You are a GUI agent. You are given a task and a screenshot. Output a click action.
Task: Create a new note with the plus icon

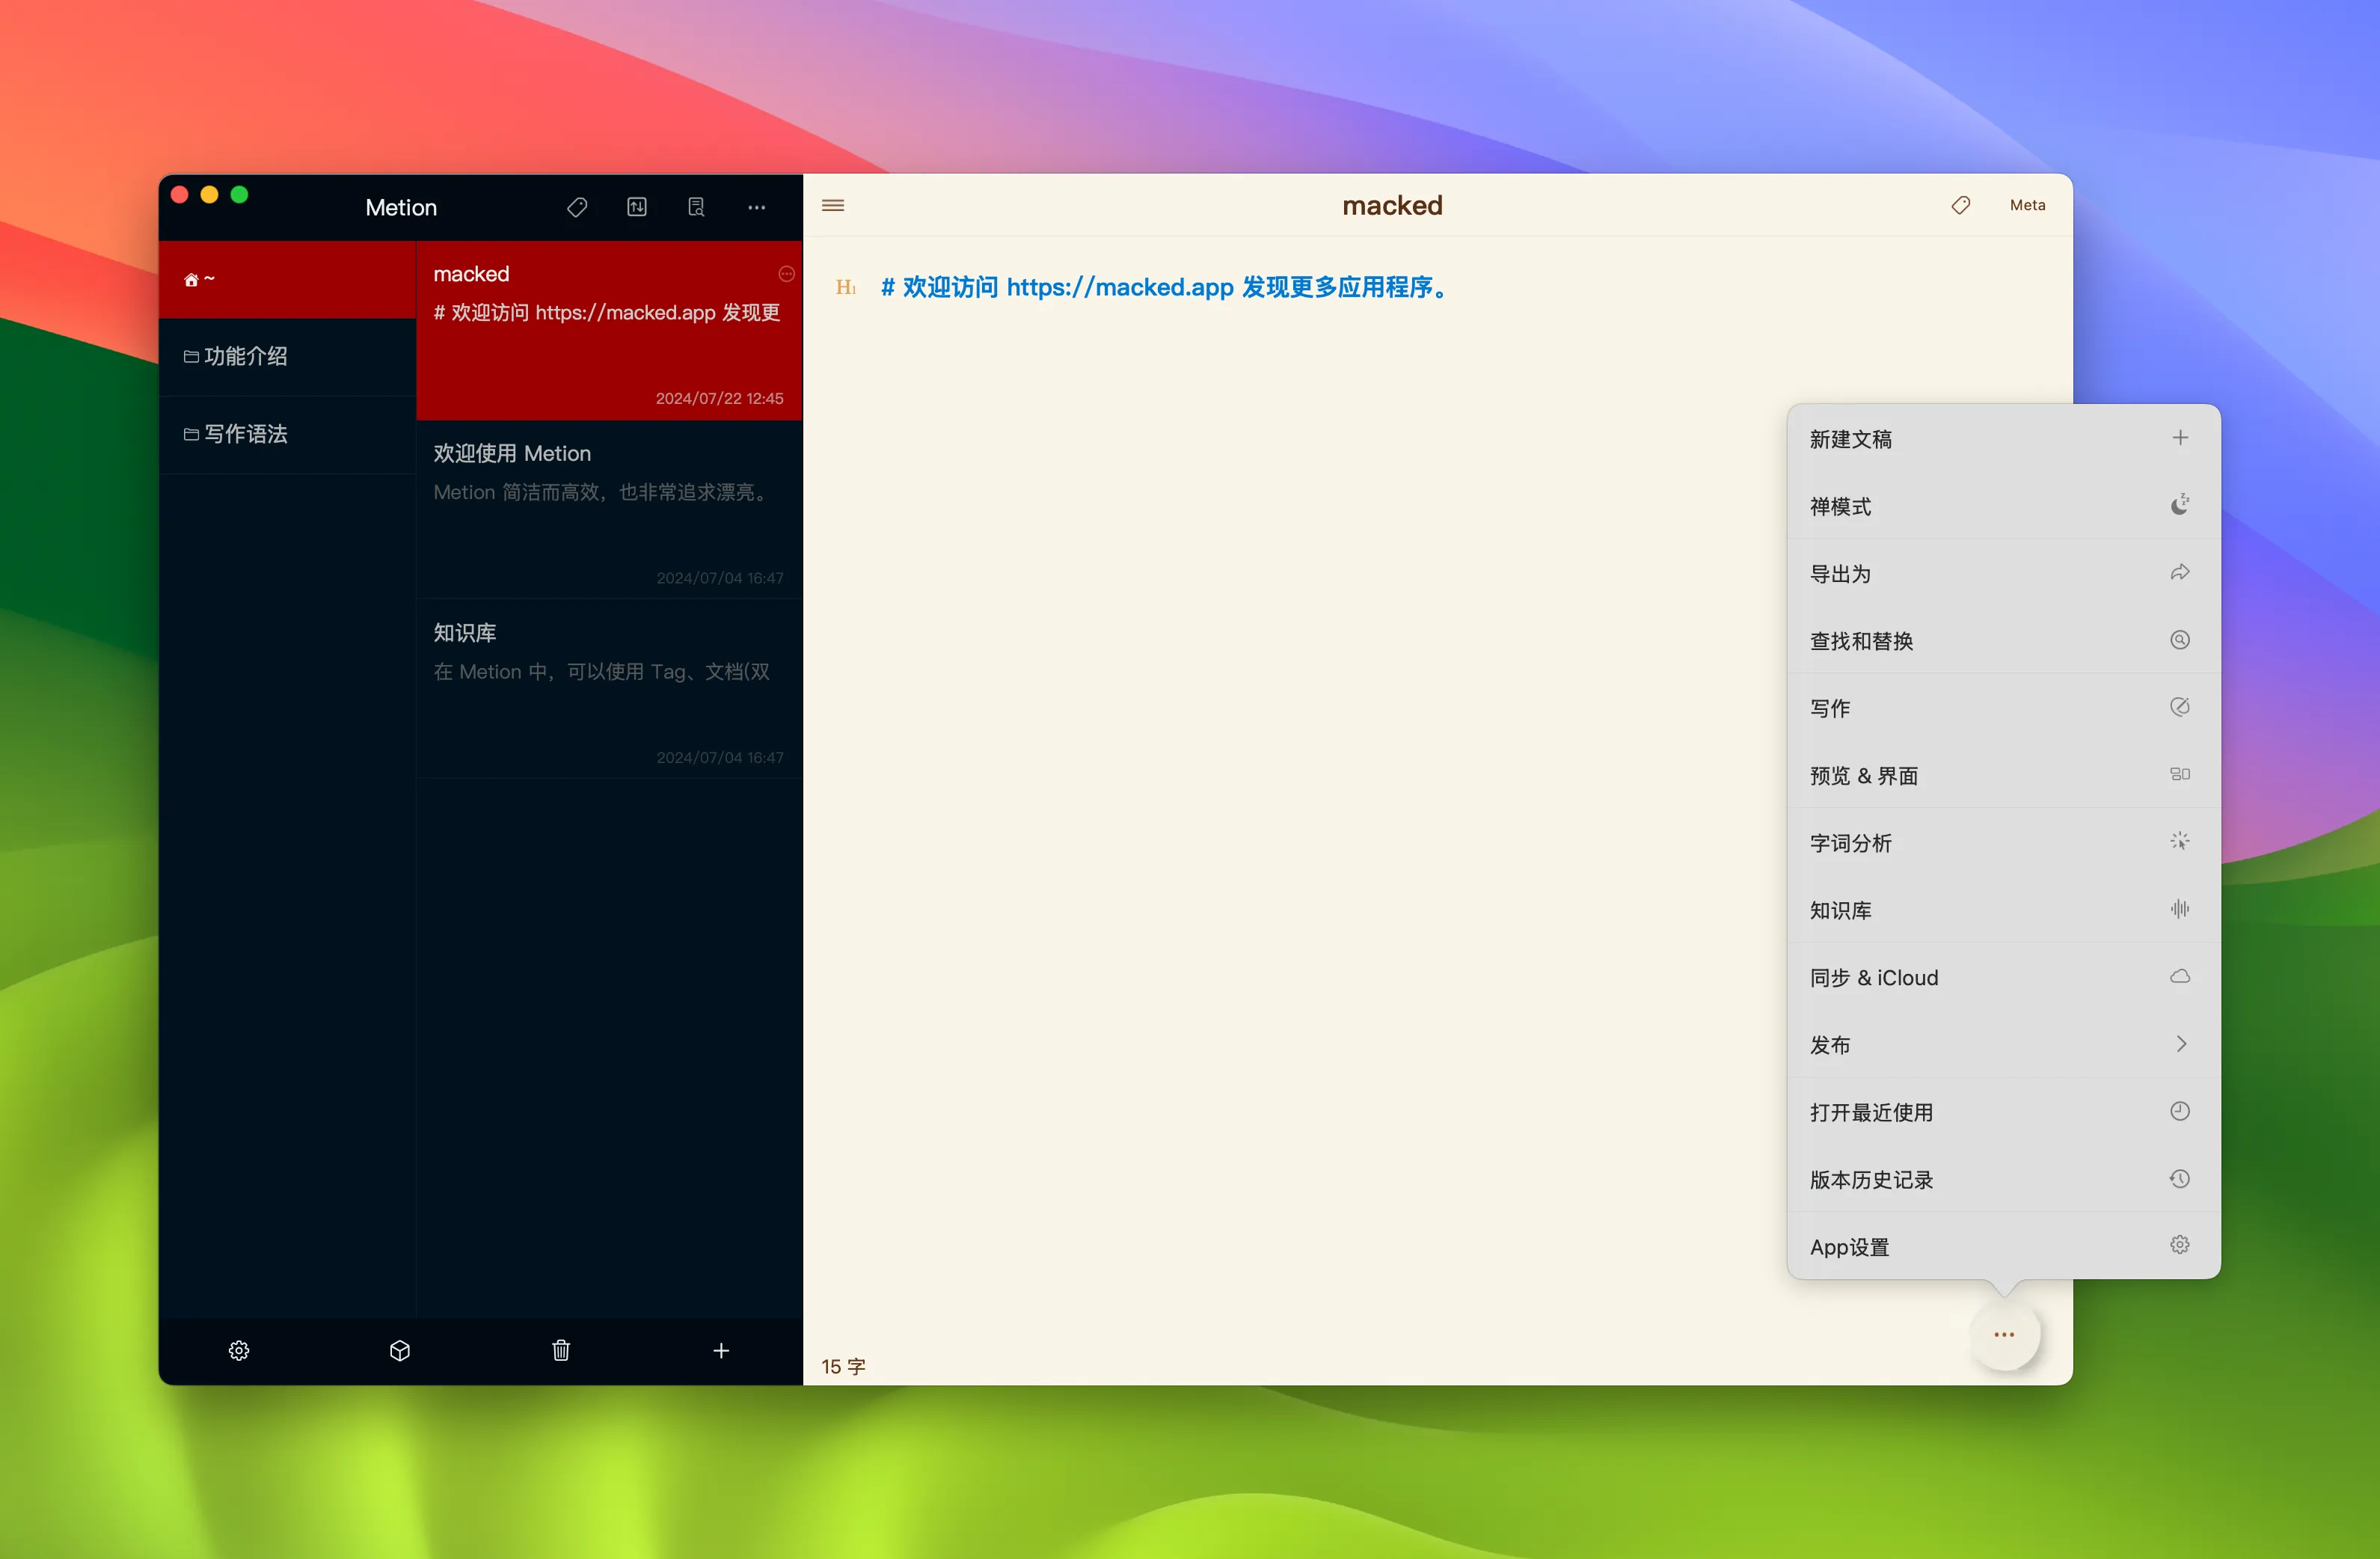(x=721, y=1350)
